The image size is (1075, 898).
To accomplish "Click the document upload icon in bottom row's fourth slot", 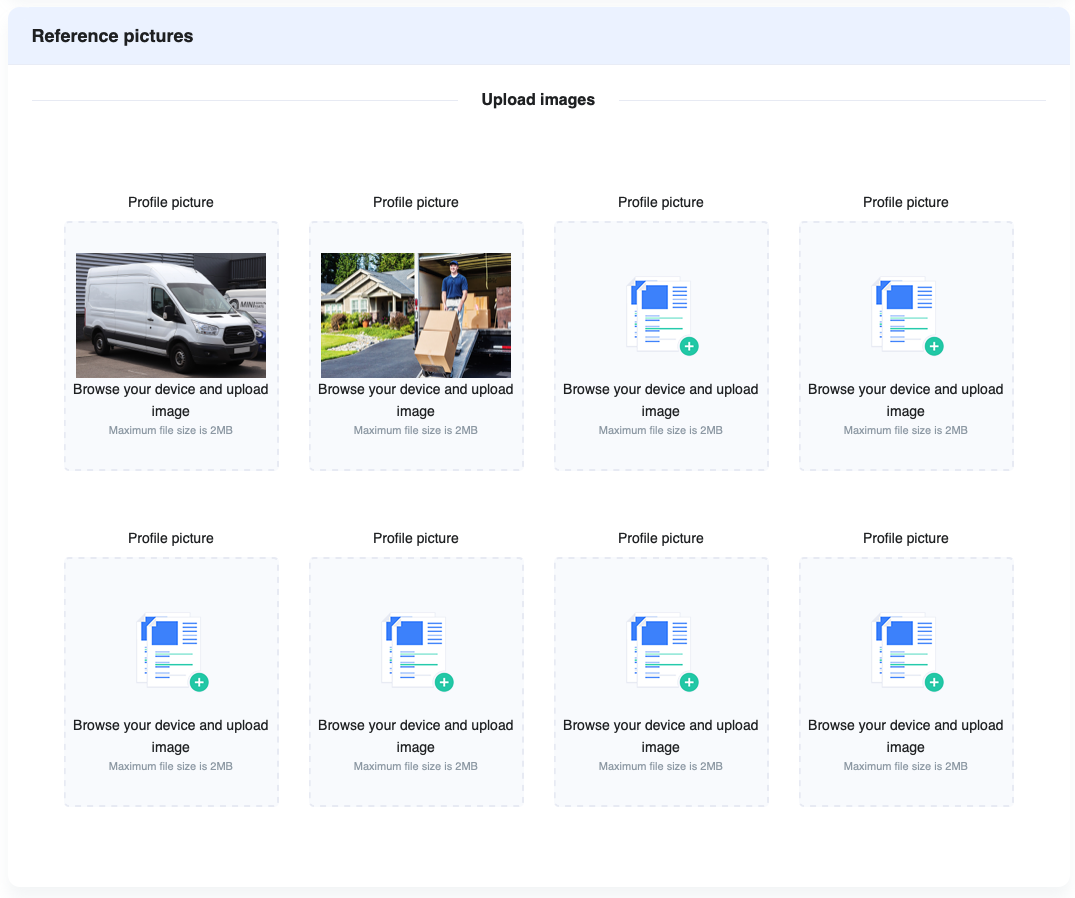I will 905,651.
